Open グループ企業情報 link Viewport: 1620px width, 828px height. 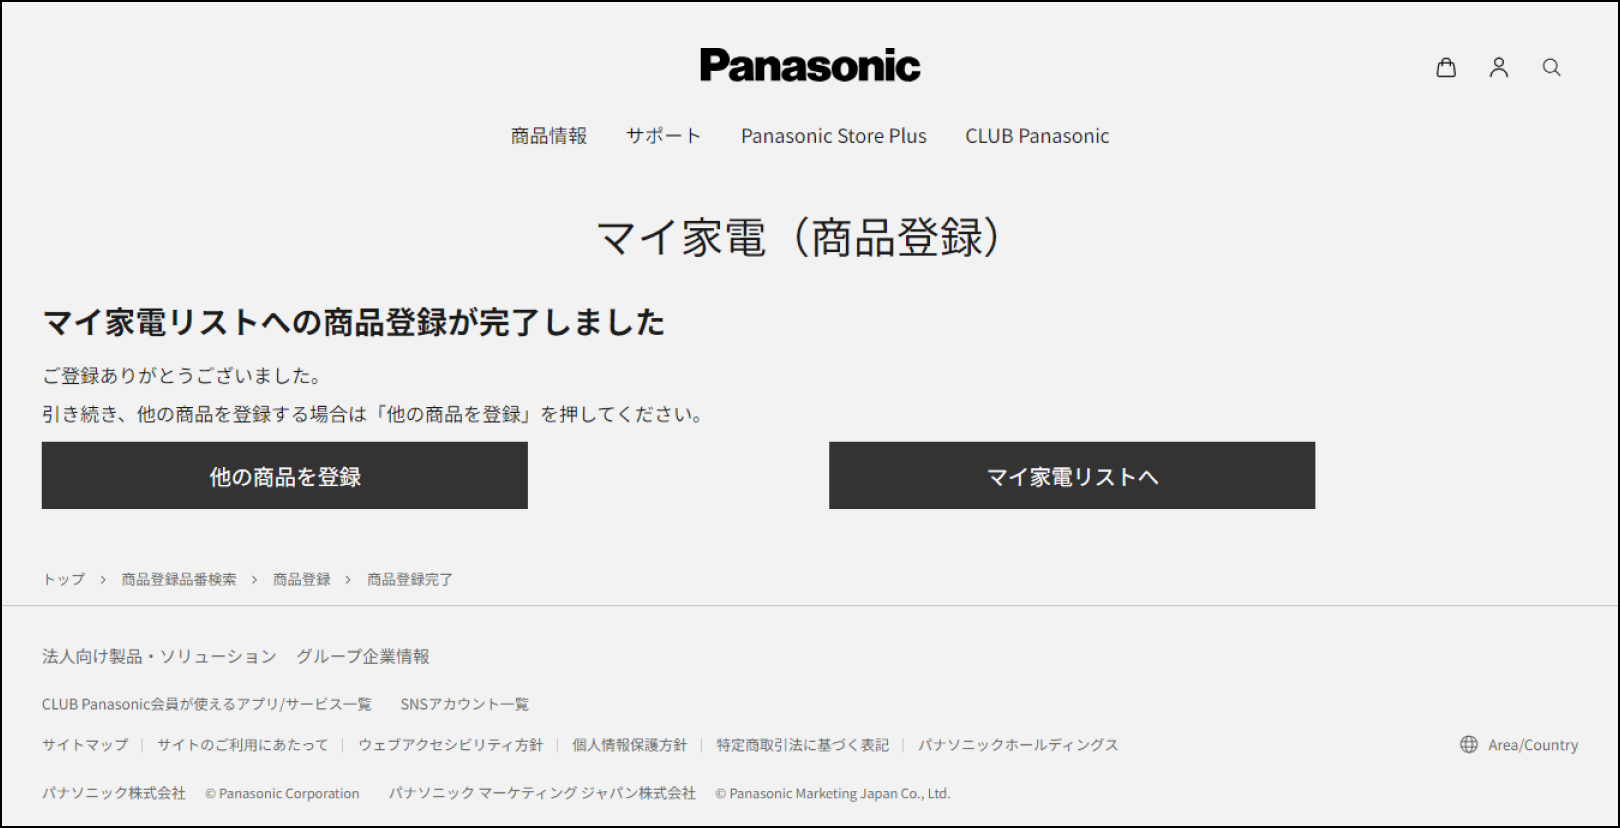point(363,656)
